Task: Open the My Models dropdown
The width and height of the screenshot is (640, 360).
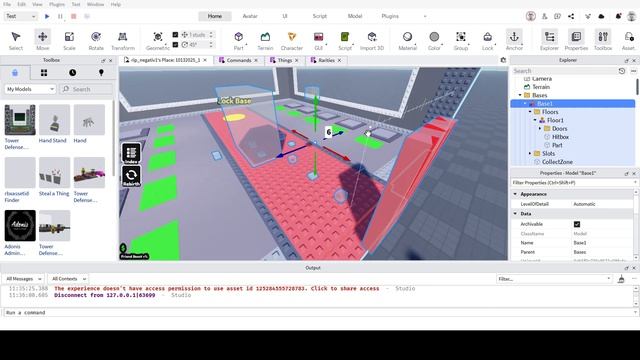Action: point(30,89)
